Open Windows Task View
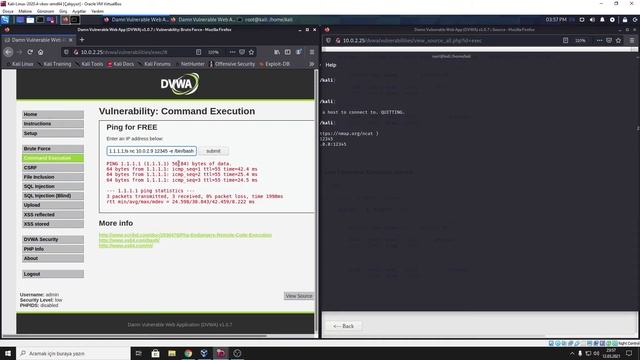The width and height of the screenshot is (640, 360). point(138,353)
